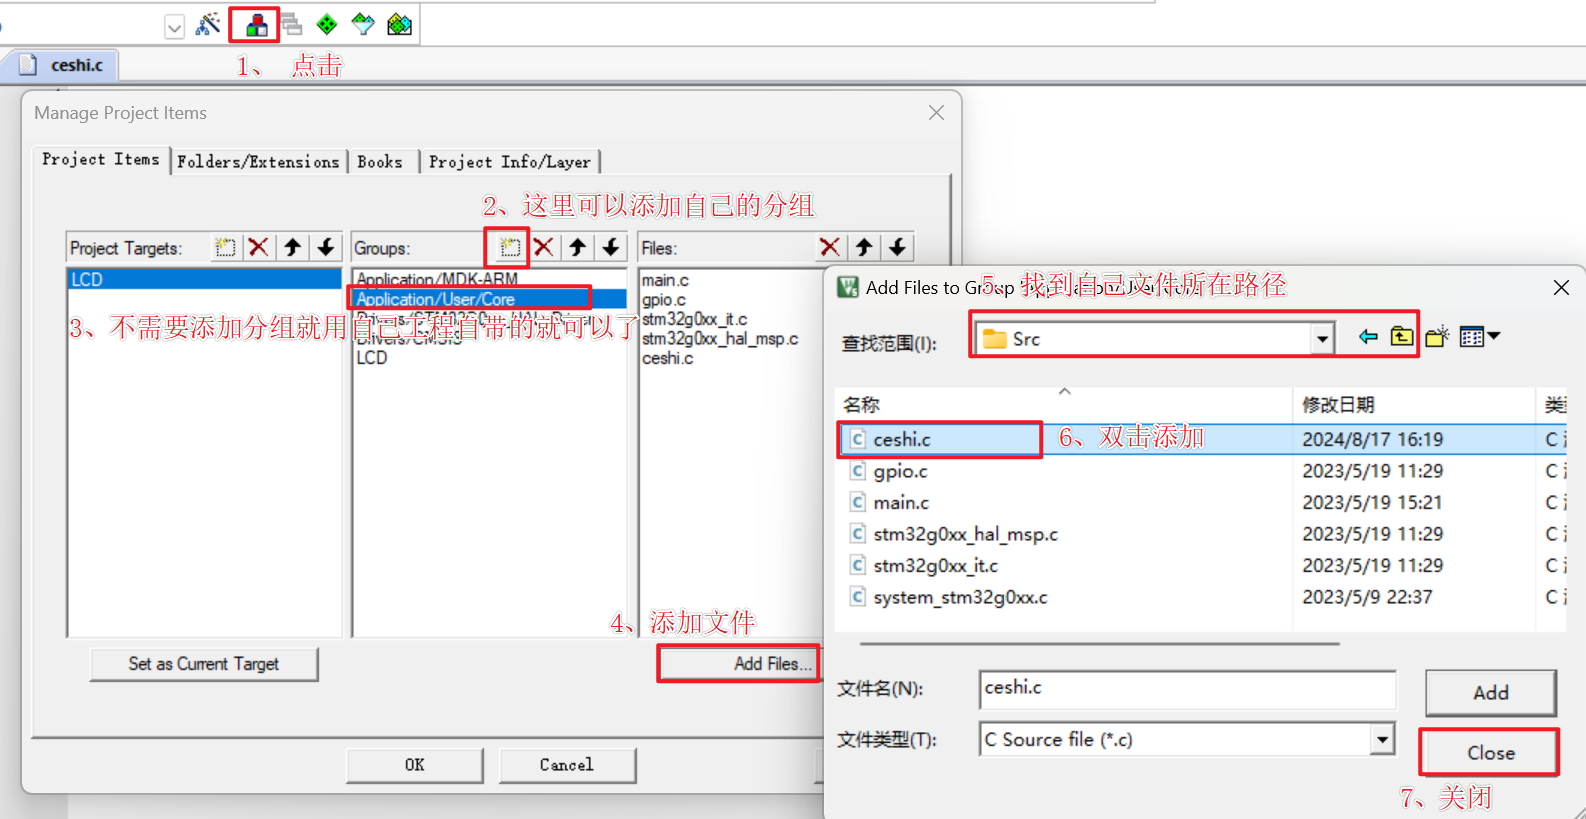
Task: Go back with the blue arrow icon
Action: click(x=1368, y=337)
